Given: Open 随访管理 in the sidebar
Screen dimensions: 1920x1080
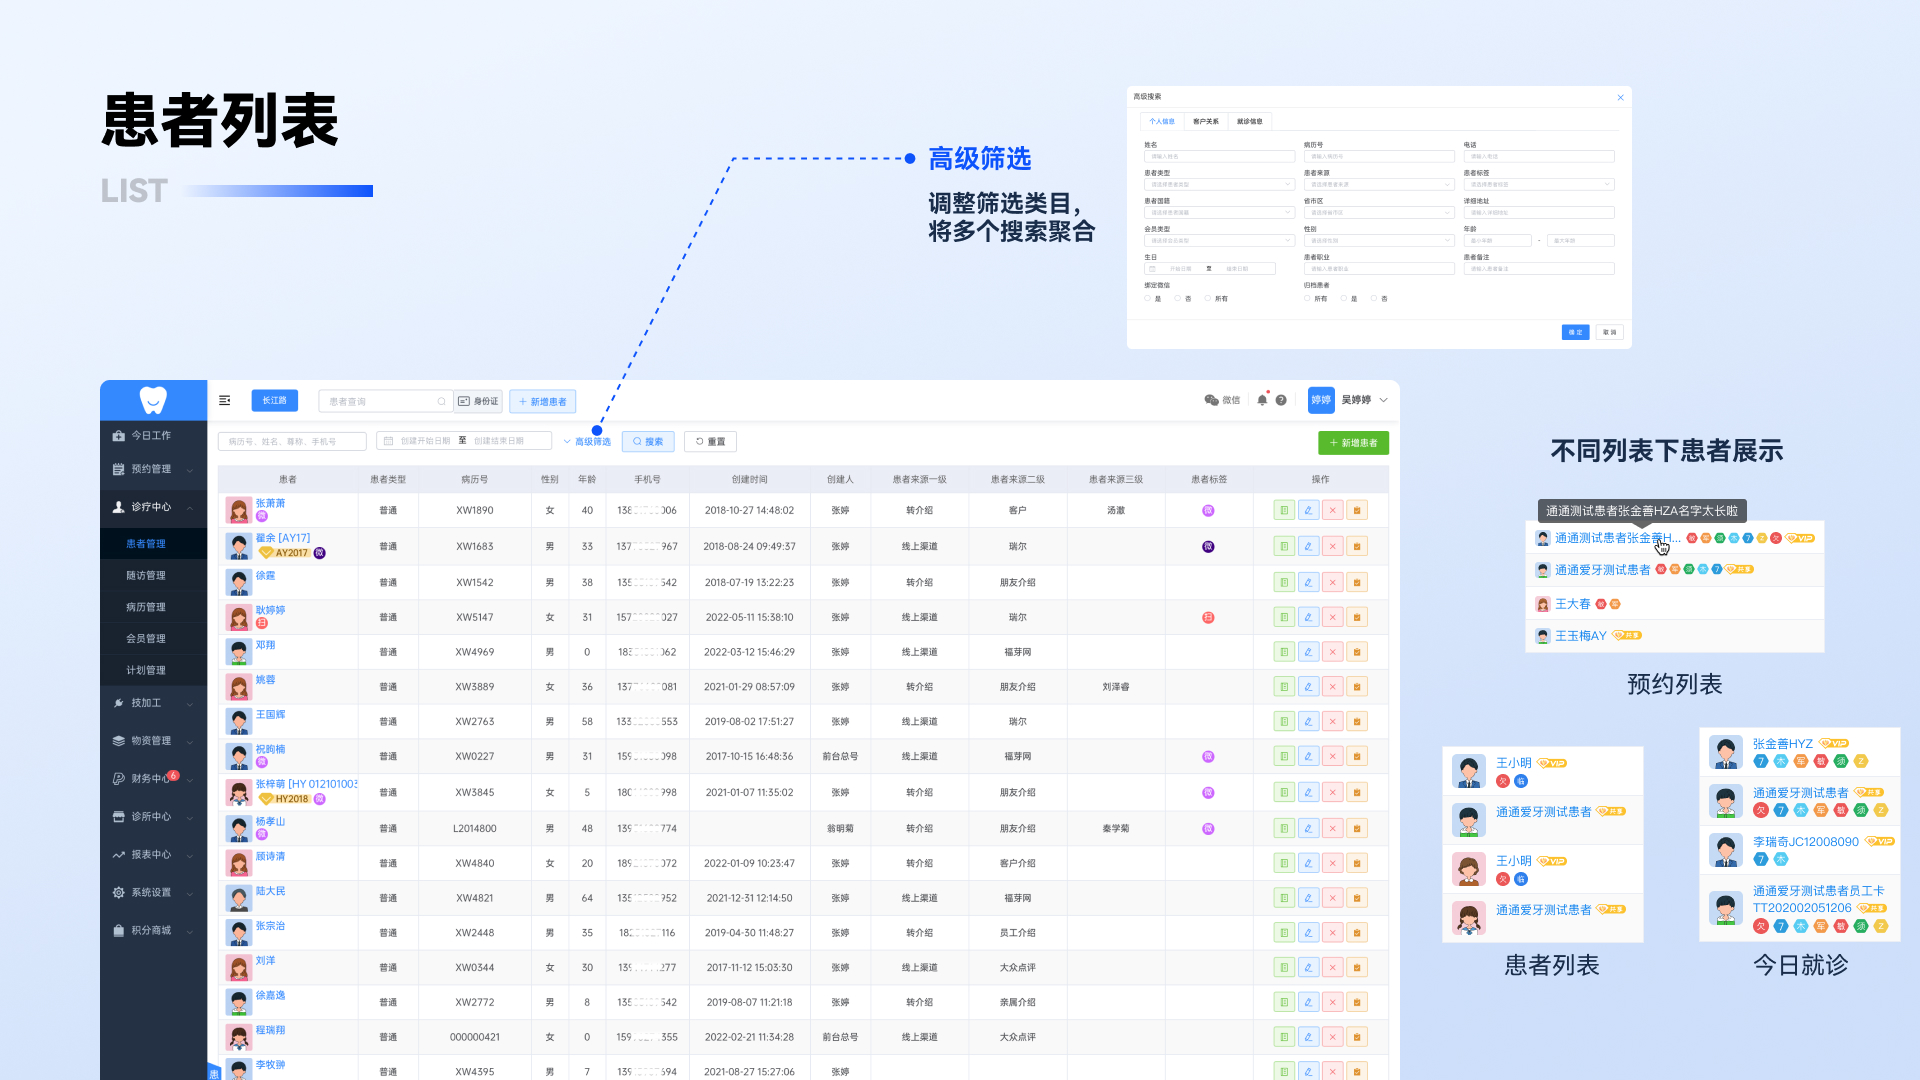Looking at the screenshot, I should pyautogui.click(x=146, y=575).
